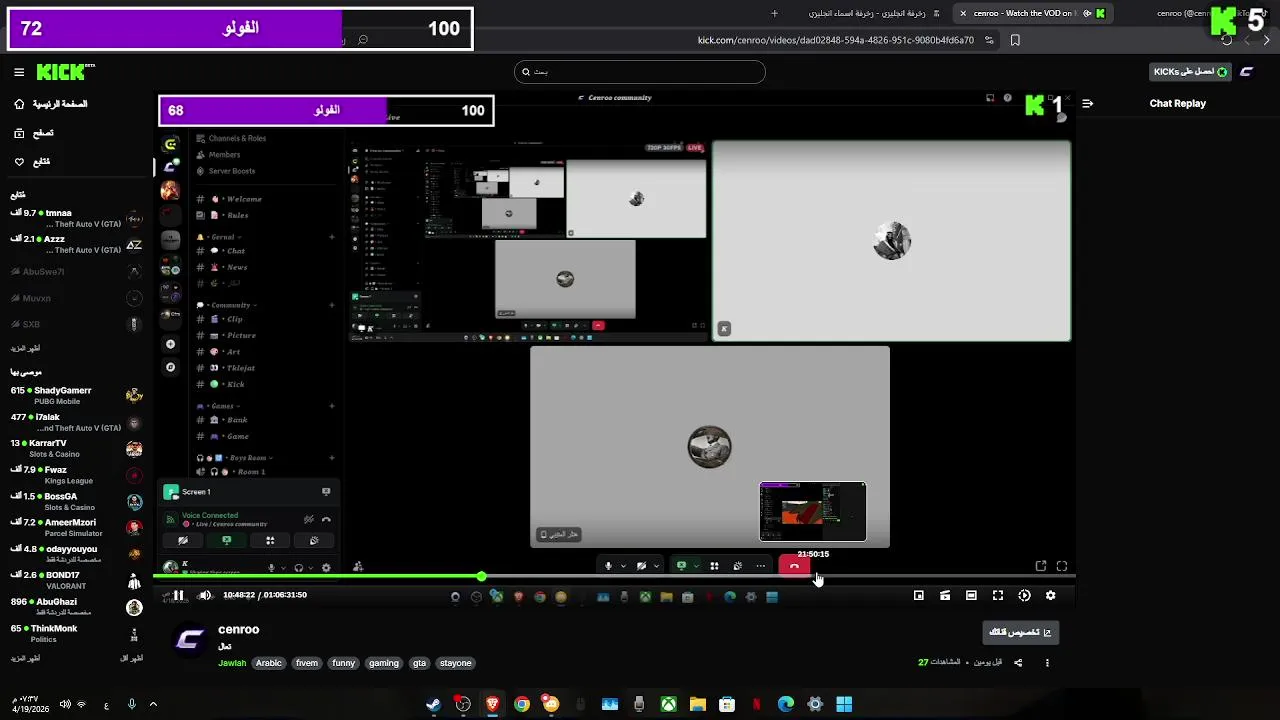The width and height of the screenshot is (1280, 720).
Task: Select the gta tag
Action: (x=420, y=663)
